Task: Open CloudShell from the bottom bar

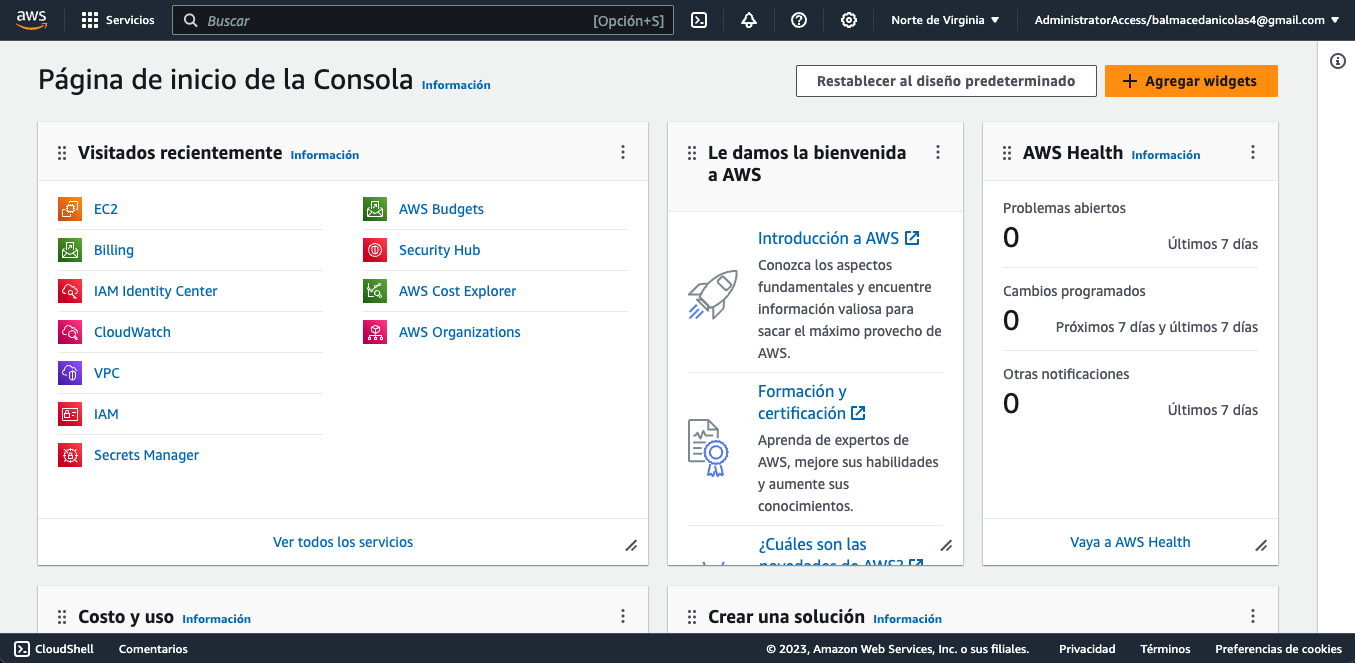Action: pos(54,649)
